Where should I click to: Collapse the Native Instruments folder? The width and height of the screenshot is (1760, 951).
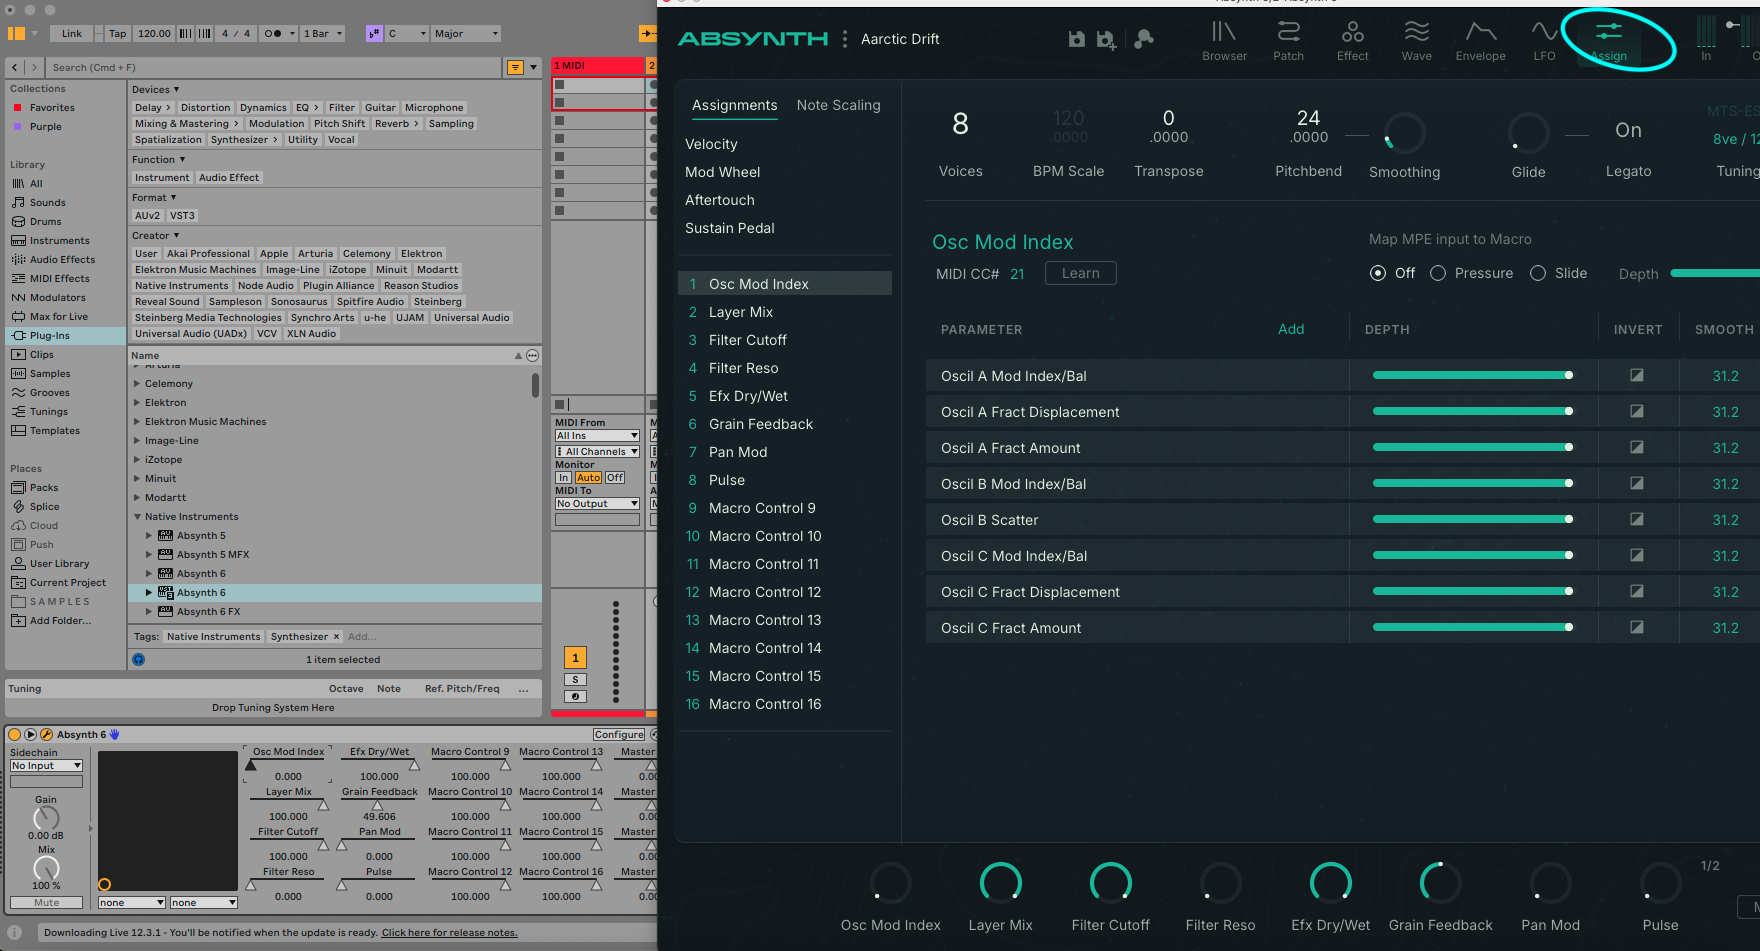138,517
